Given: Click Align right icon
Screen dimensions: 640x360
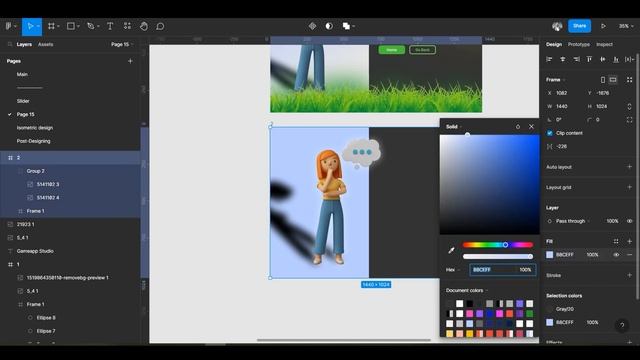Looking at the screenshot, I should pyautogui.click(x=576, y=60).
